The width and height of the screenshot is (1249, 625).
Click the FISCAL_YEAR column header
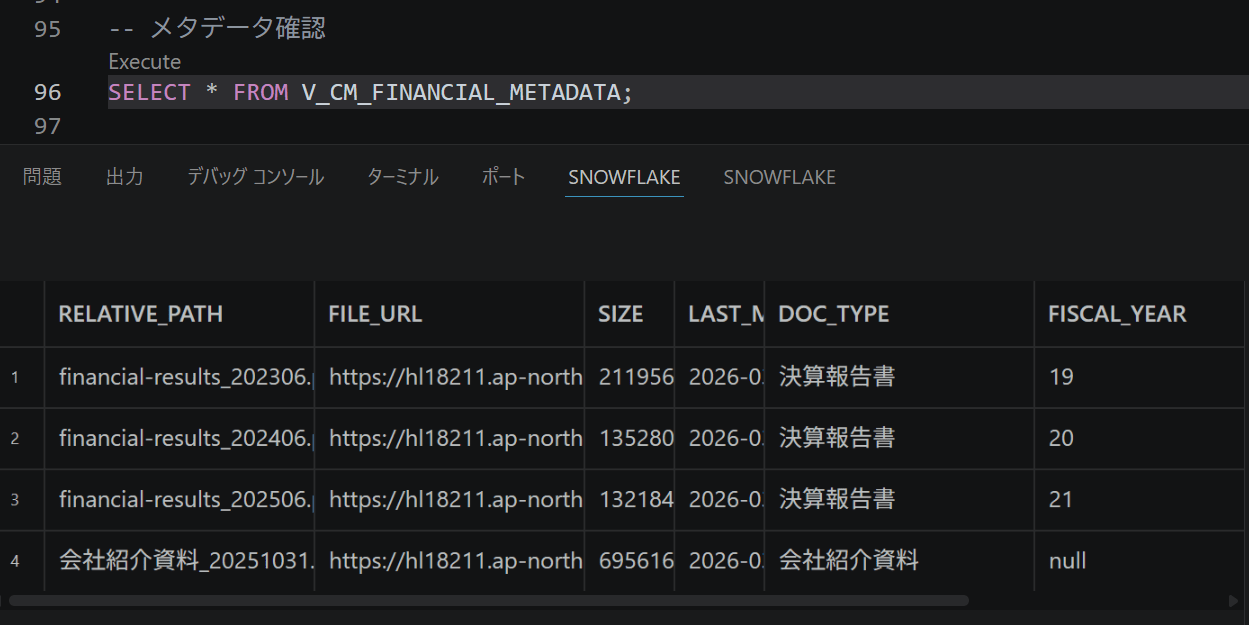[x=1117, y=314]
